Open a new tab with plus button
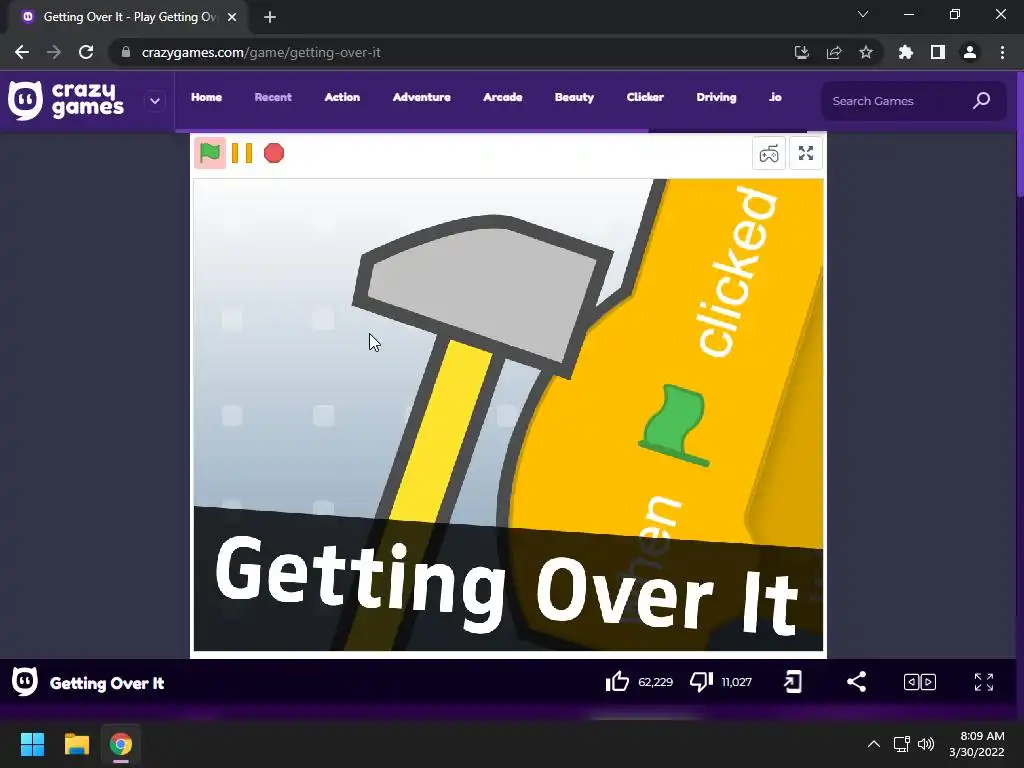This screenshot has width=1024, height=768. [x=270, y=17]
